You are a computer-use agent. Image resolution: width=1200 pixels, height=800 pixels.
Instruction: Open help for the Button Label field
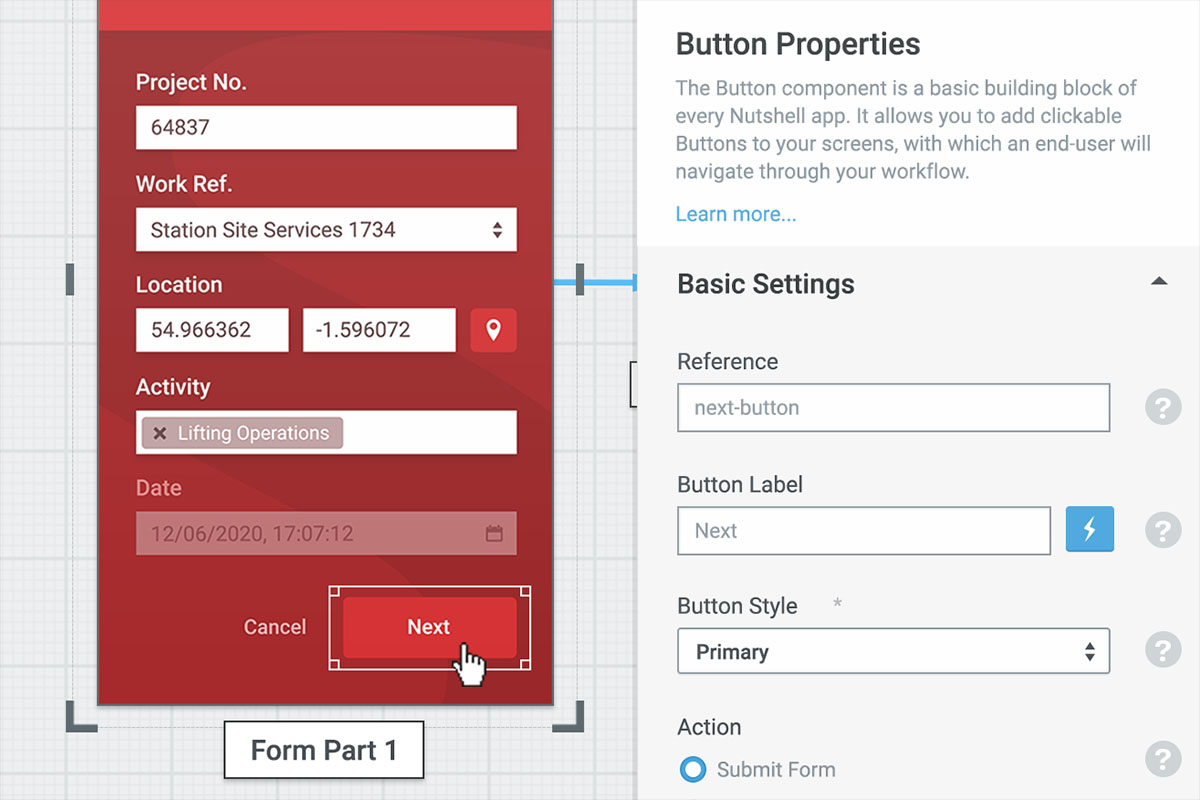click(1162, 530)
